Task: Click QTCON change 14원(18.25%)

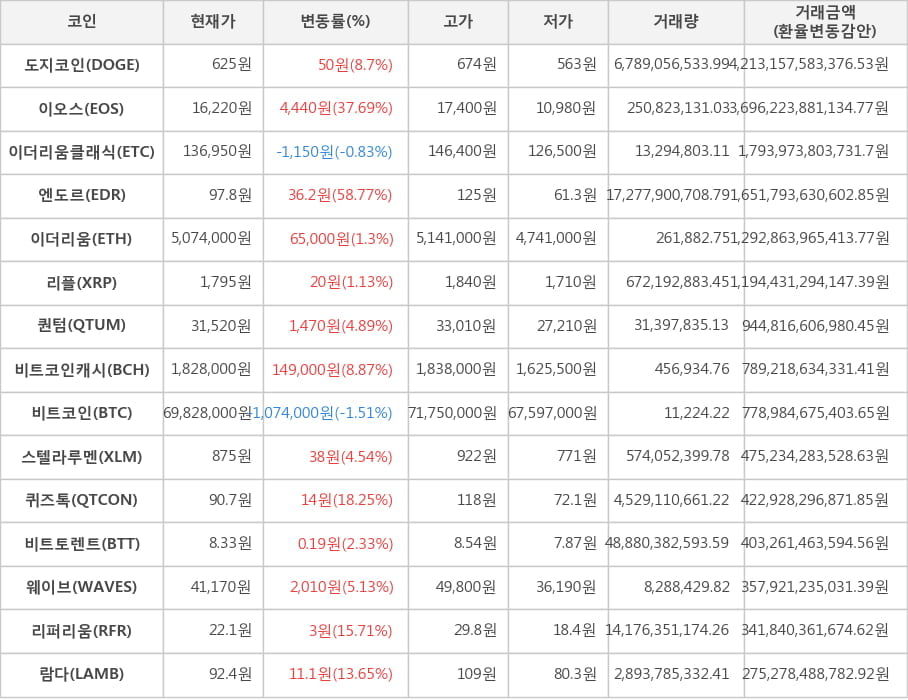Action: (x=347, y=500)
